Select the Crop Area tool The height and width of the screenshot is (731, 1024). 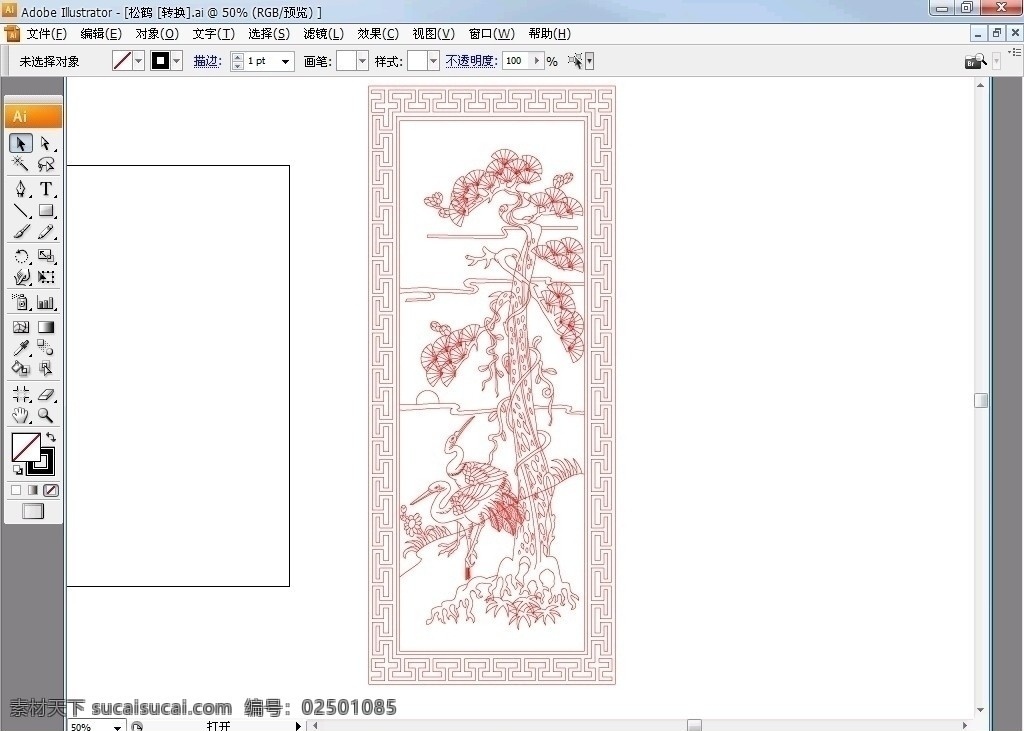click(20, 394)
